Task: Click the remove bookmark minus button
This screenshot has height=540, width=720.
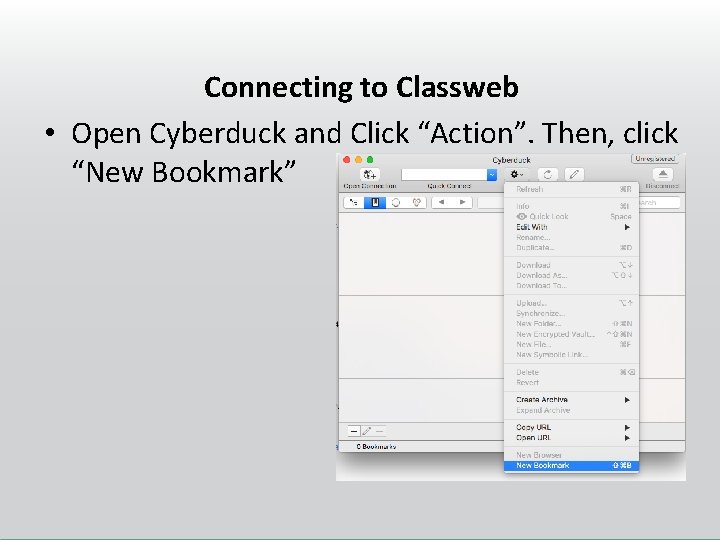Action: click(379, 431)
